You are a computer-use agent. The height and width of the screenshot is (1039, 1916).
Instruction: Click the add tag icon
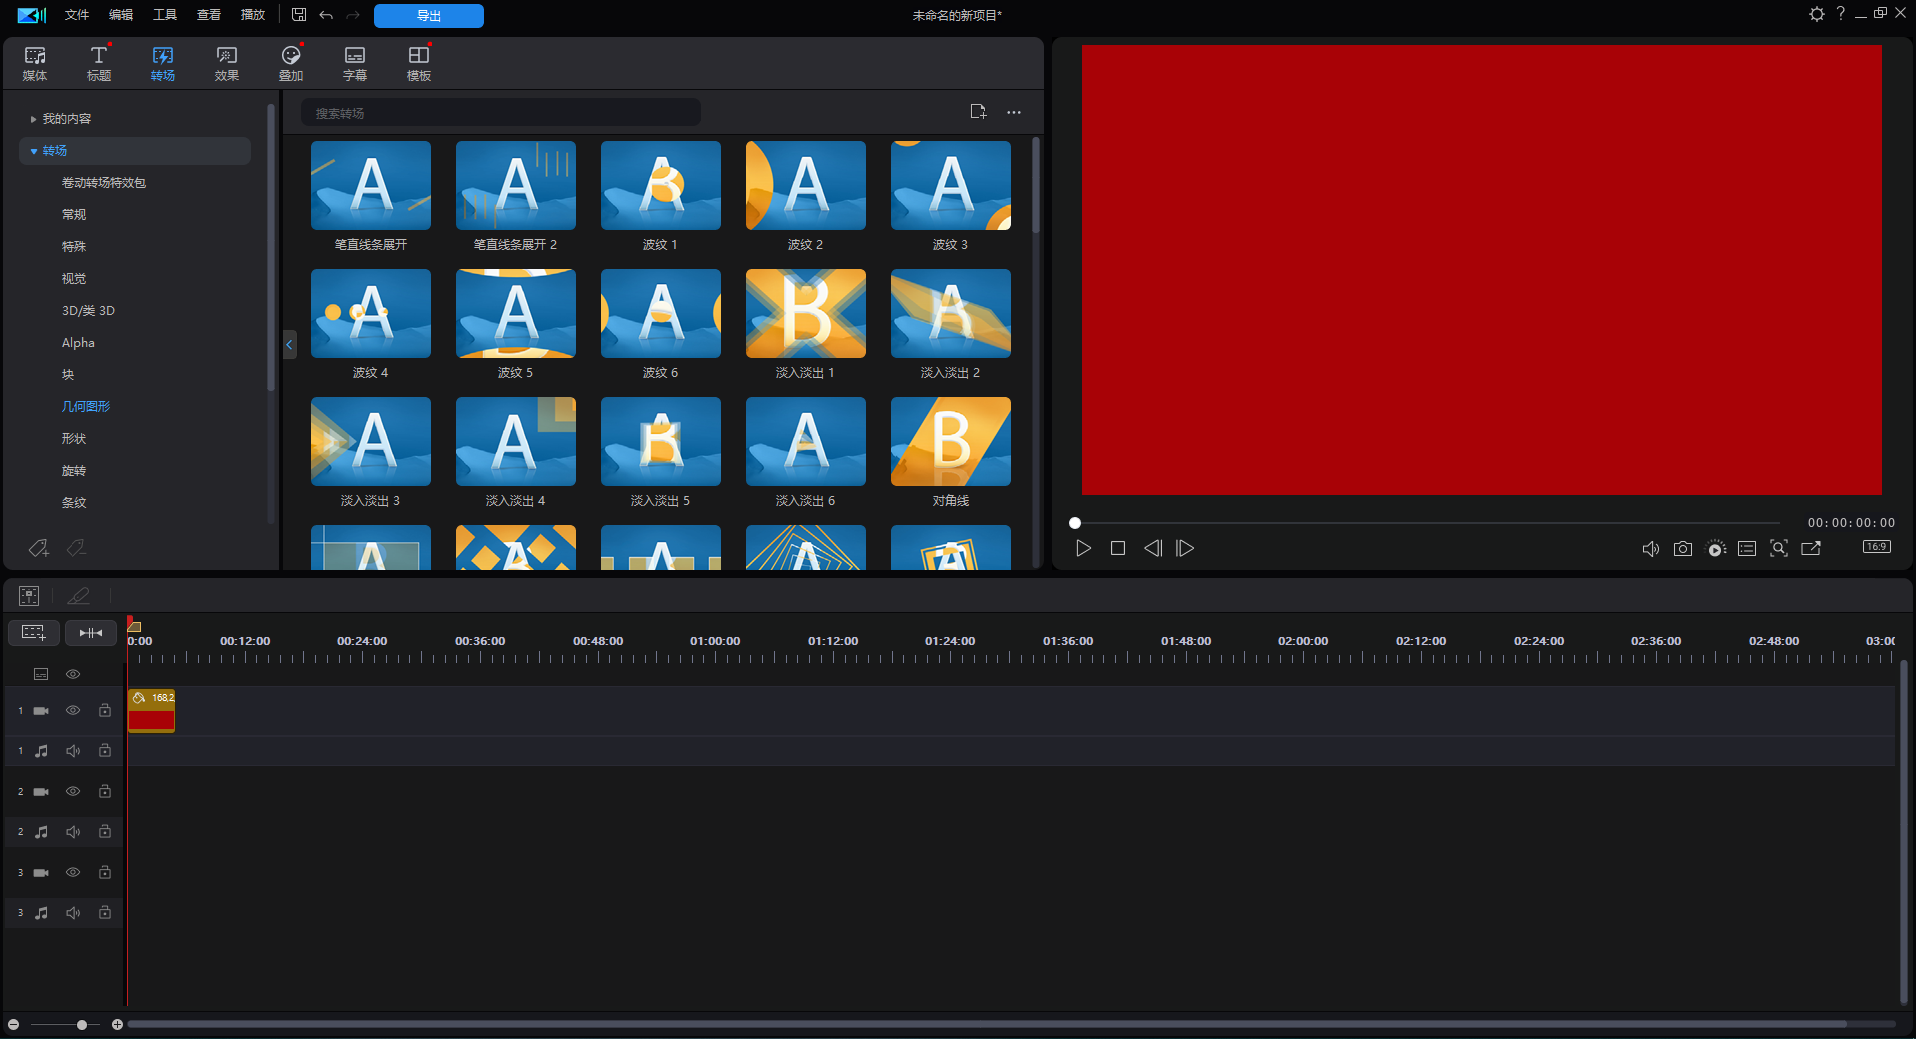coord(38,548)
